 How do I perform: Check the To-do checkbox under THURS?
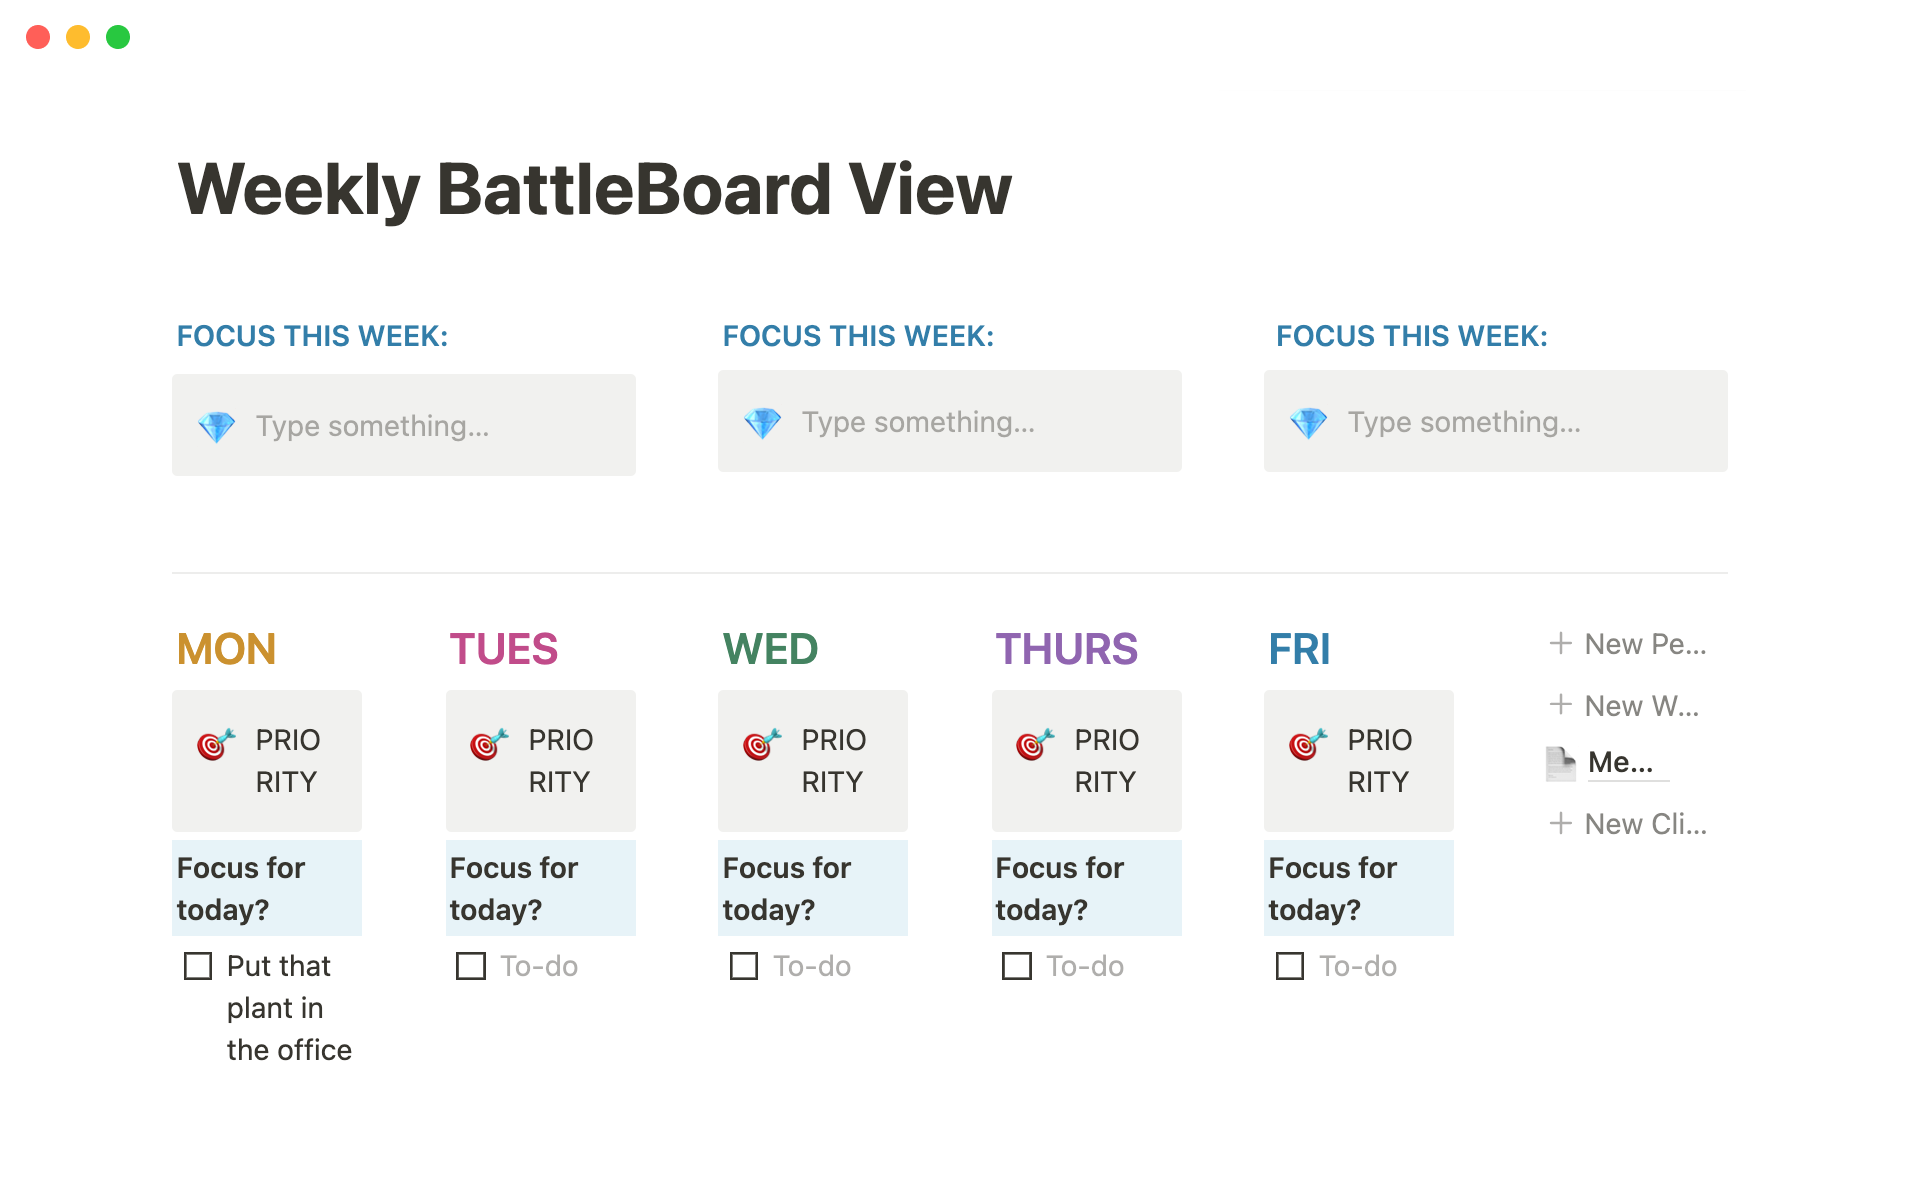pos(1017,966)
